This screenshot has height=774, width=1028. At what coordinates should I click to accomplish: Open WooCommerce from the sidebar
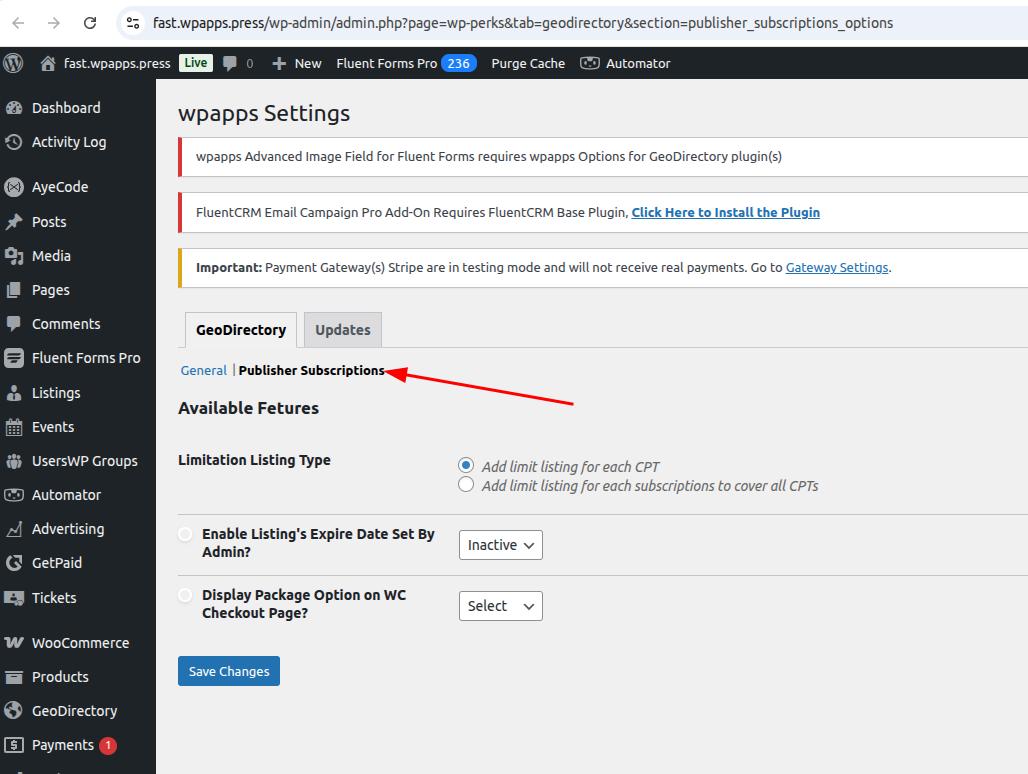click(x=80, y=643)
